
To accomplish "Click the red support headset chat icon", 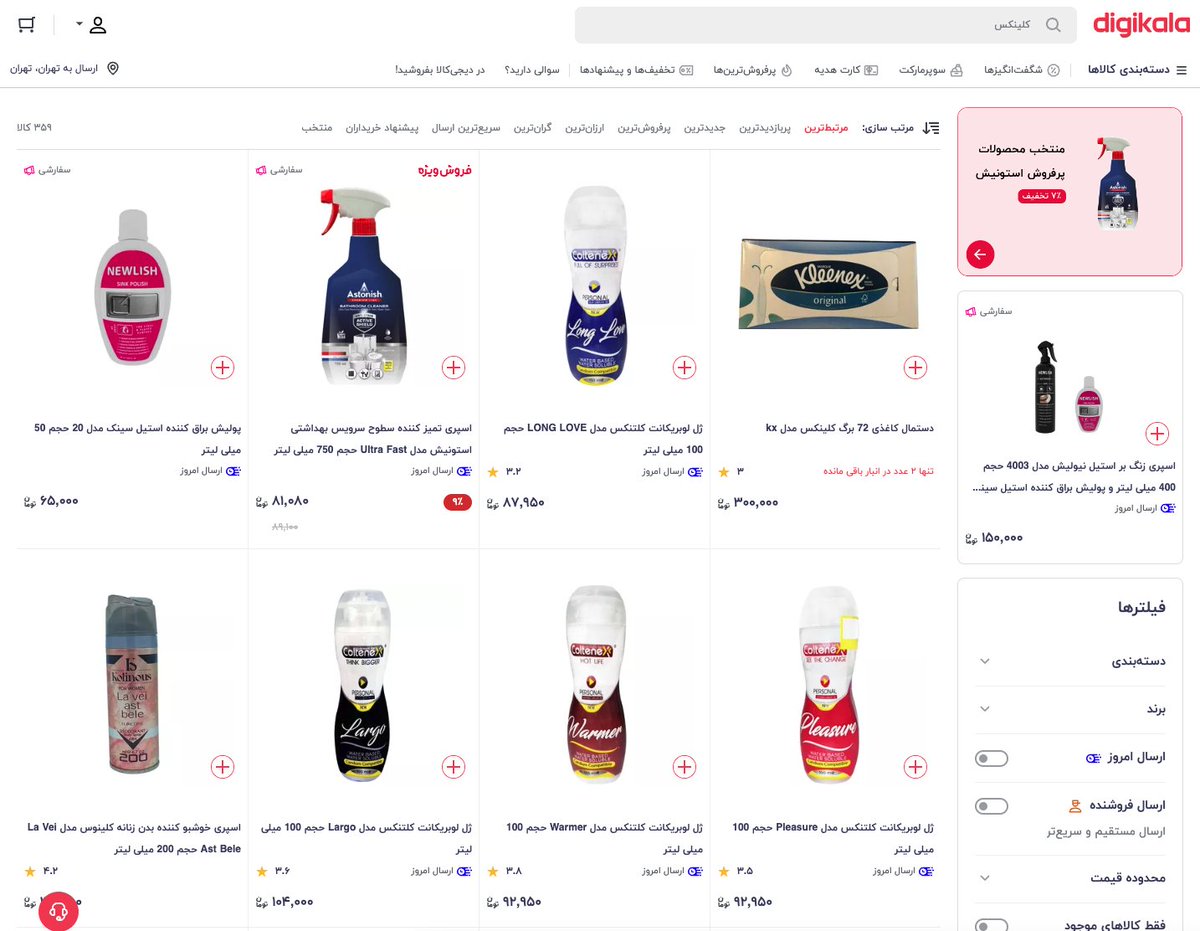I will (x=58, y=910).
